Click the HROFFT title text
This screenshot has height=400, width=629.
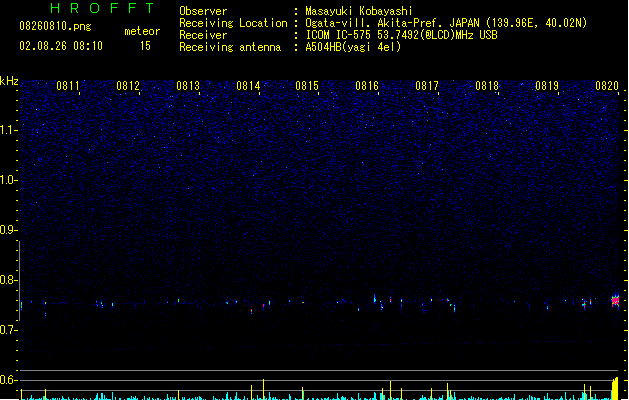[102, 8]
